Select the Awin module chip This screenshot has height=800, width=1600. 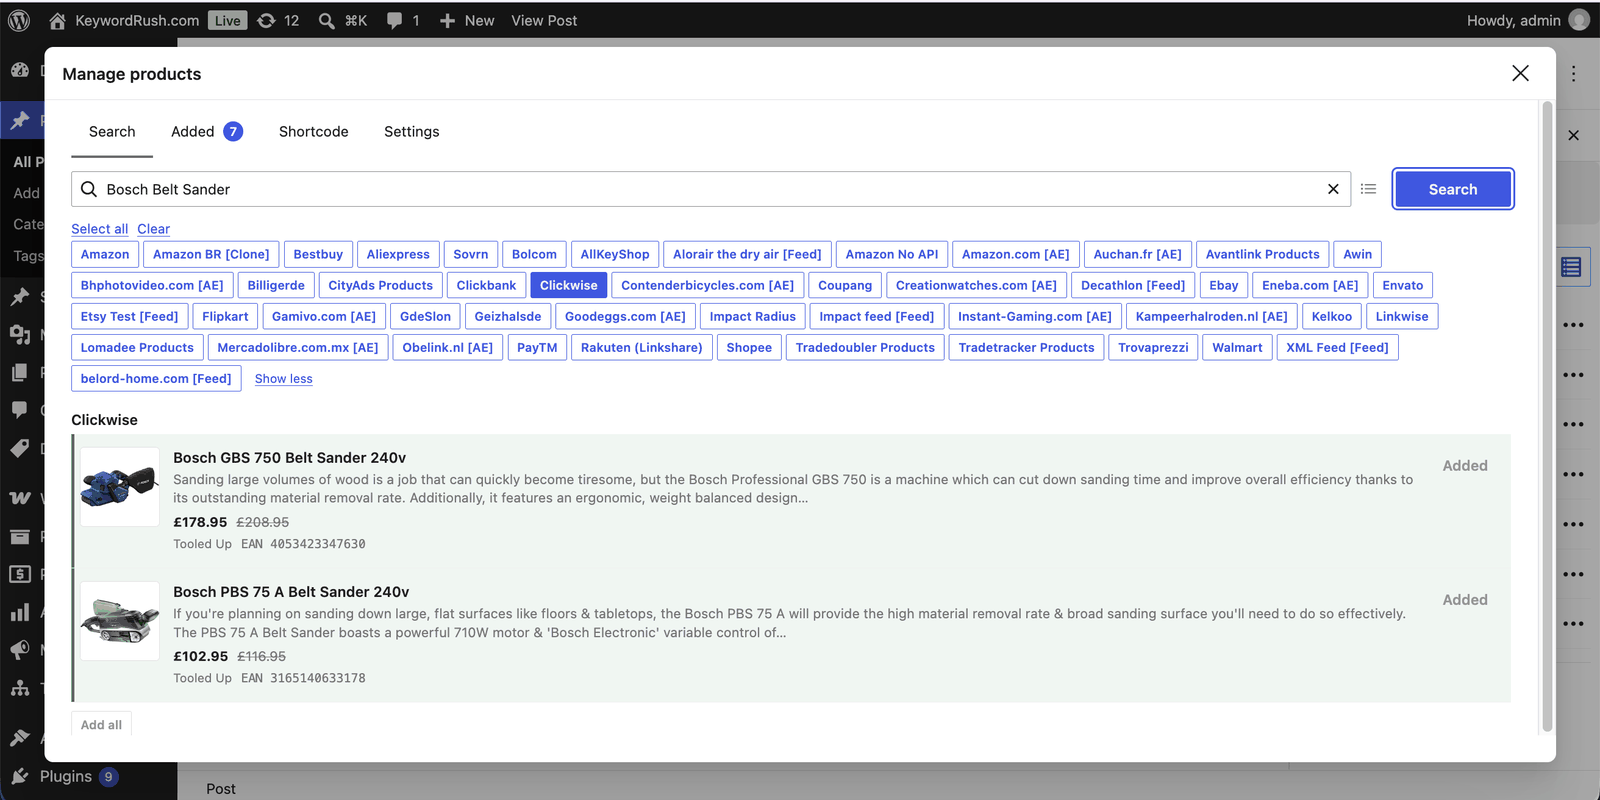pos(1358,254)
